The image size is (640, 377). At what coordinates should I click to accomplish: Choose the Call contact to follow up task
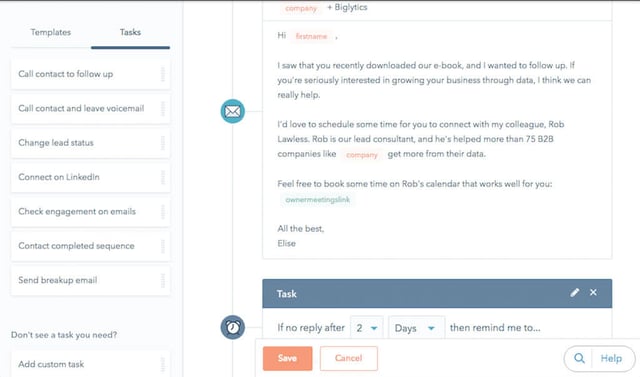[x=90, y=74]
